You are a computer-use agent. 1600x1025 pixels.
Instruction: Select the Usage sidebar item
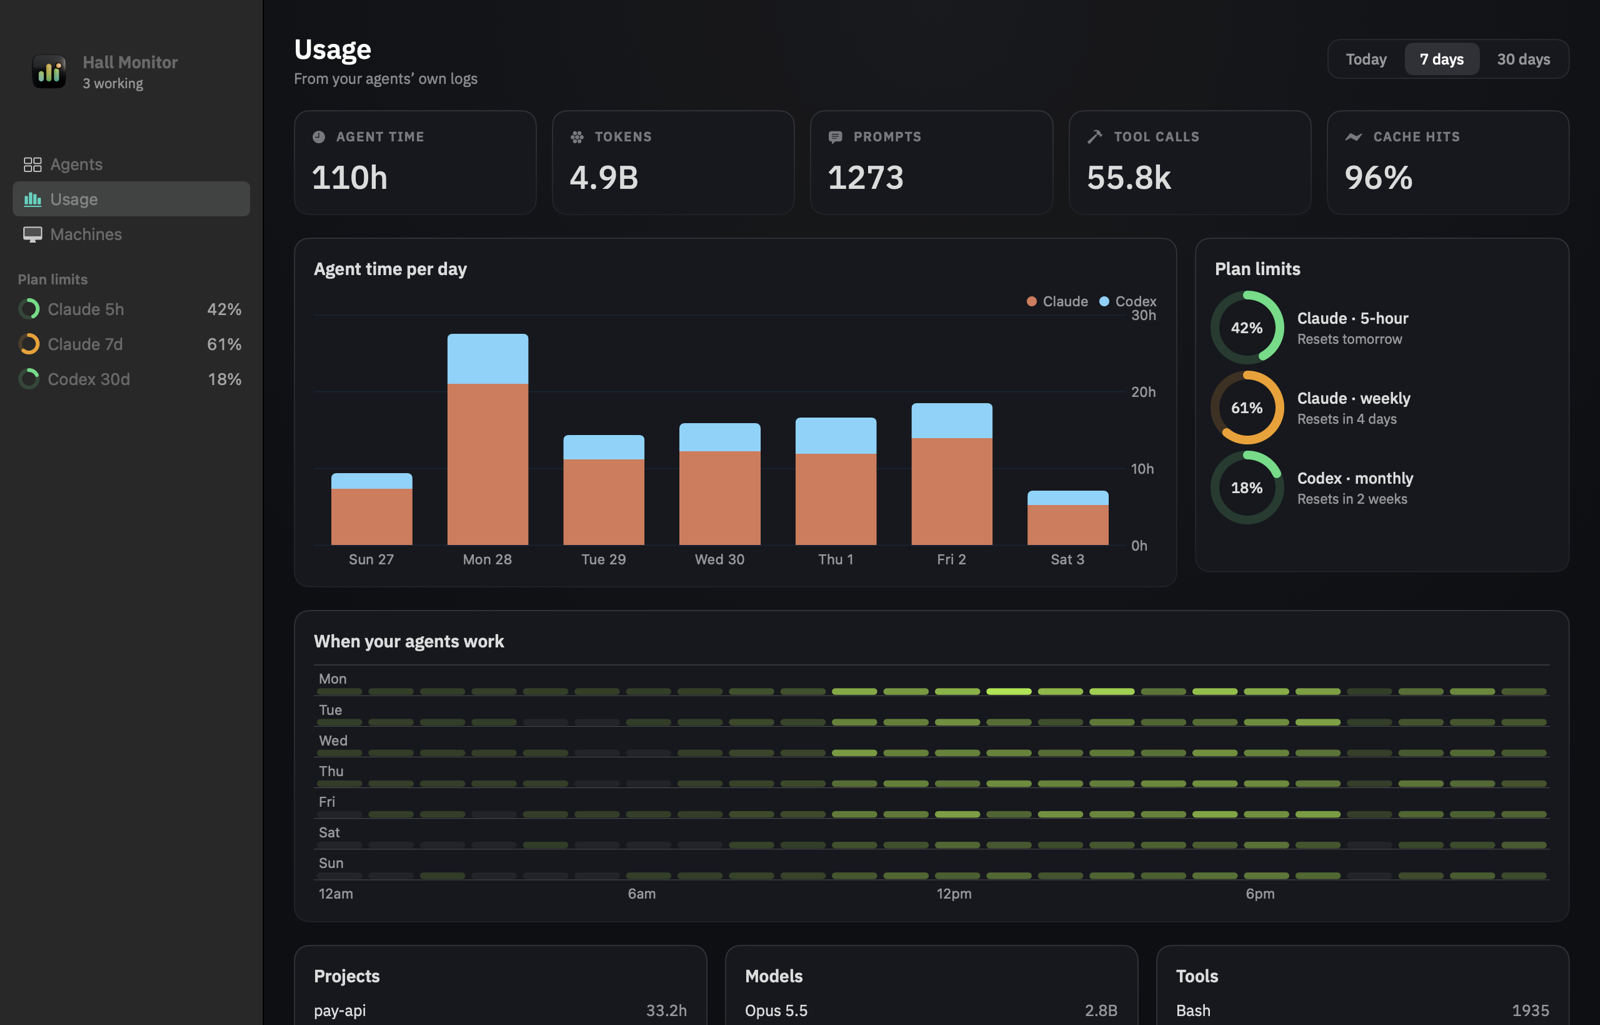click(x=131, y=199)
